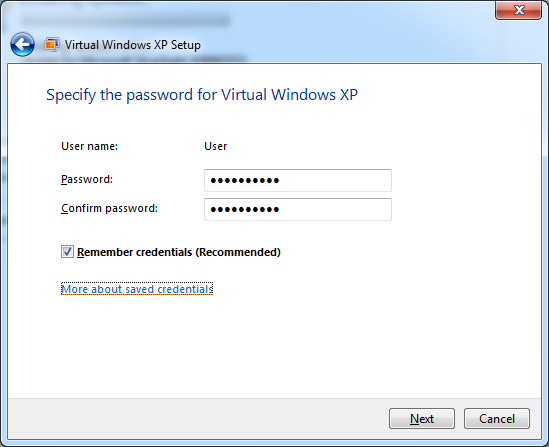Uncheck the Remember credentials checkbox
Viewport: 549px width, 447px height.
(x=67, y=252)
